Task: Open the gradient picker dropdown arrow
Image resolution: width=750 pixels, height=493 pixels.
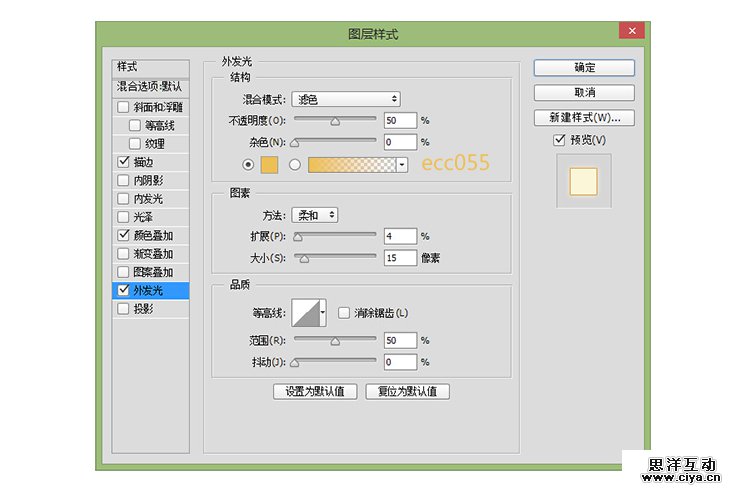Action: tap(402, 165)
